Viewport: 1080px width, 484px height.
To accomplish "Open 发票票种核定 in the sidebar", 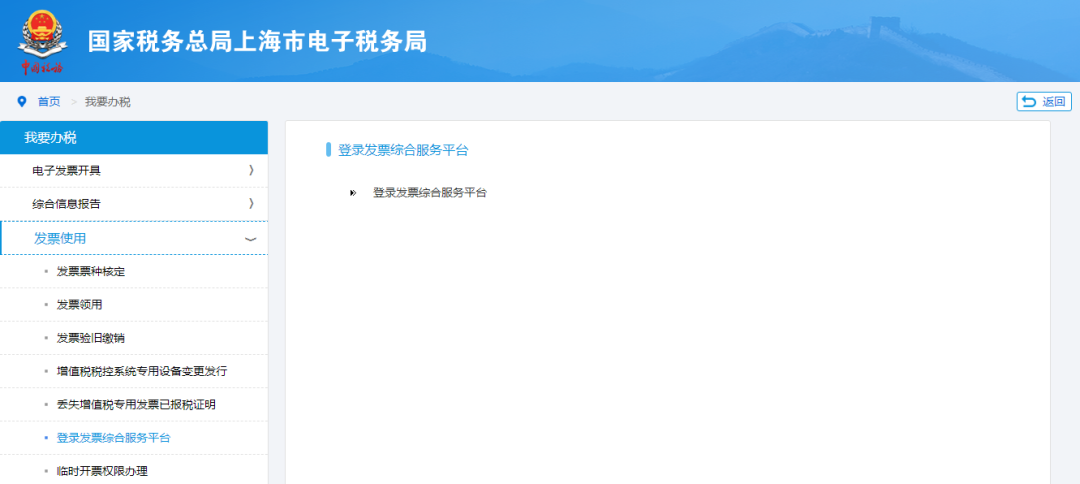I will pos(91,272).
